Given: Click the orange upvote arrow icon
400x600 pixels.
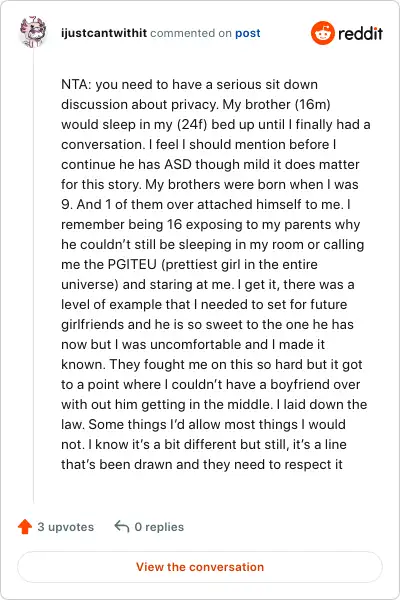Looking at the screenshot, I should (25, 527).
